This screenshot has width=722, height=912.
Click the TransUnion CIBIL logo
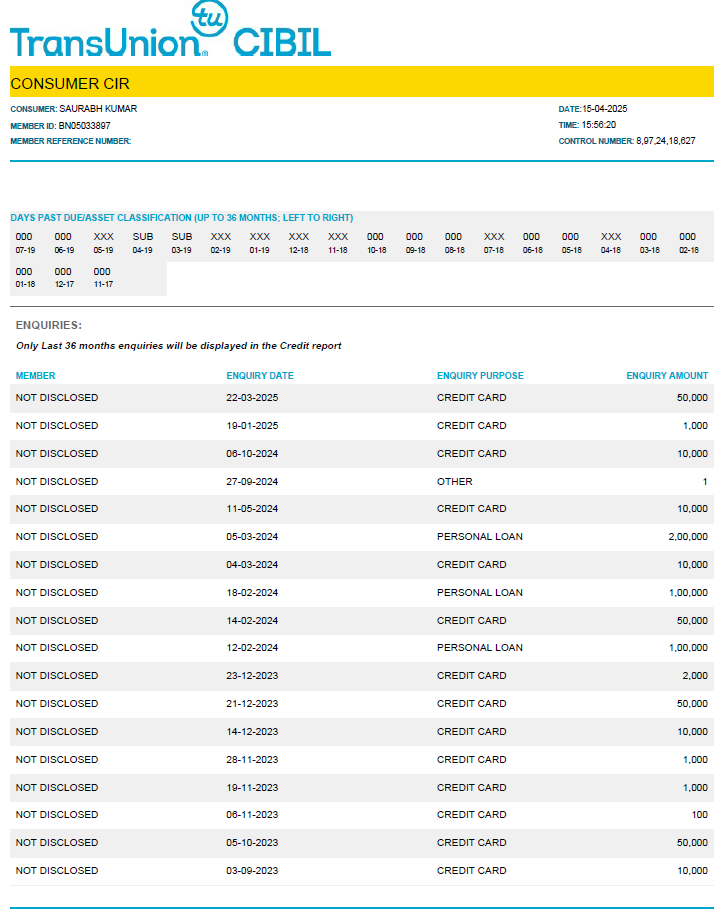click(170, 41)
